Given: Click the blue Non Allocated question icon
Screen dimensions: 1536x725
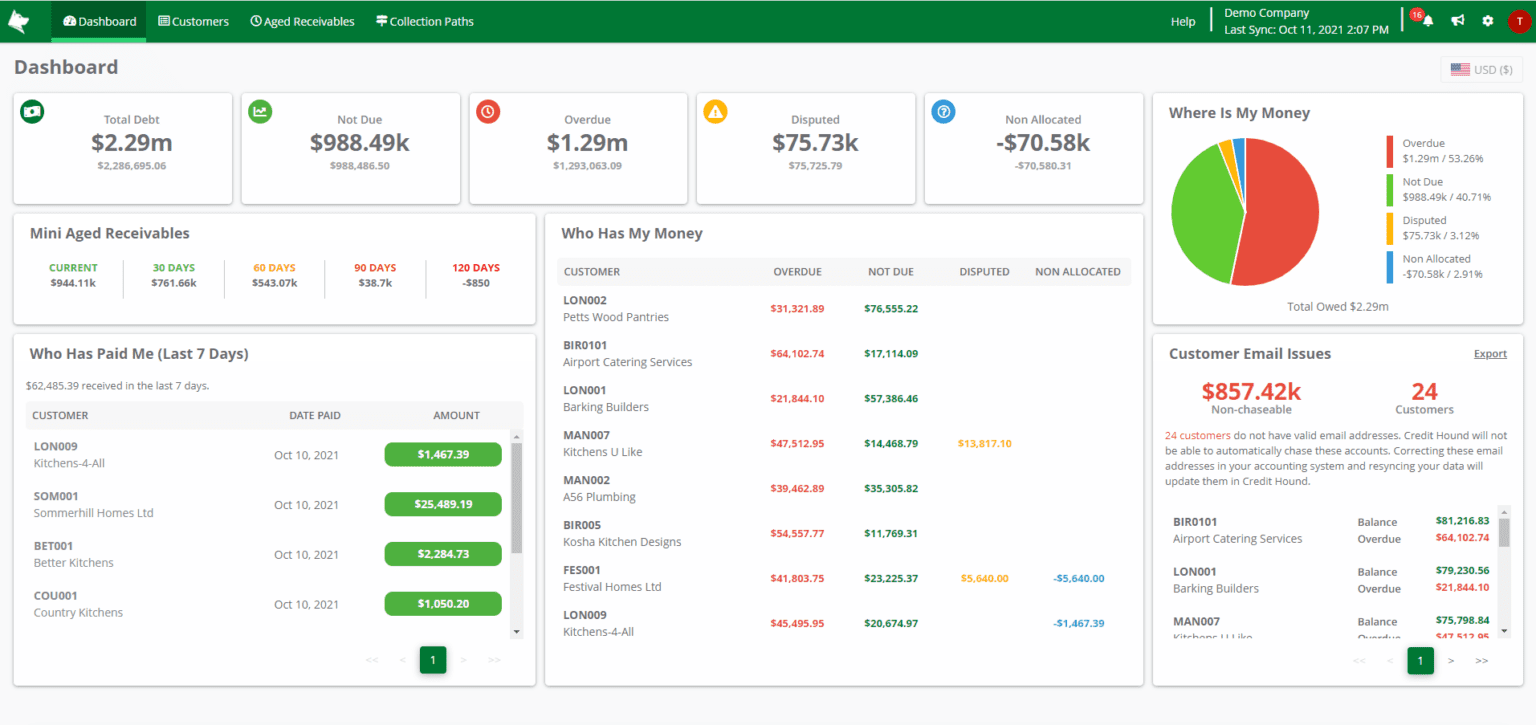Looking at the screenshot, I should click(x=943, y=111).
